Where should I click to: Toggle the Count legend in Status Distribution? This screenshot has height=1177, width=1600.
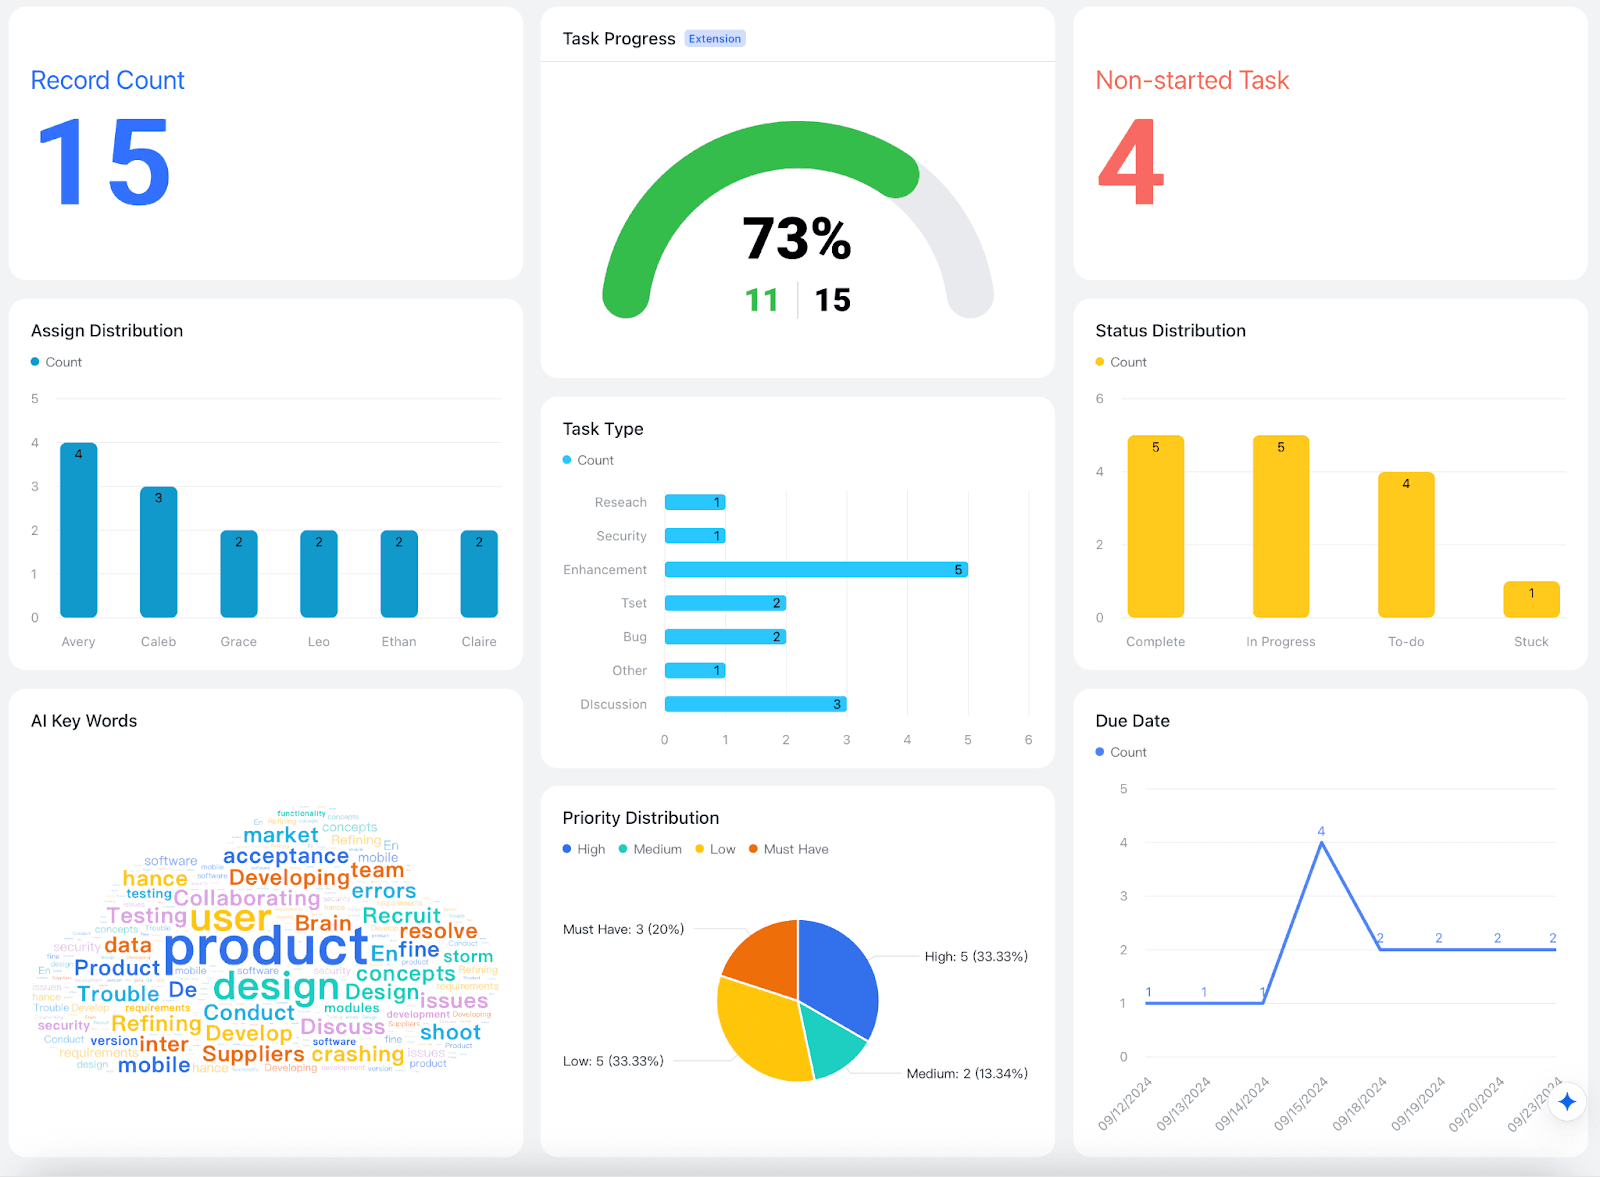1121,362
